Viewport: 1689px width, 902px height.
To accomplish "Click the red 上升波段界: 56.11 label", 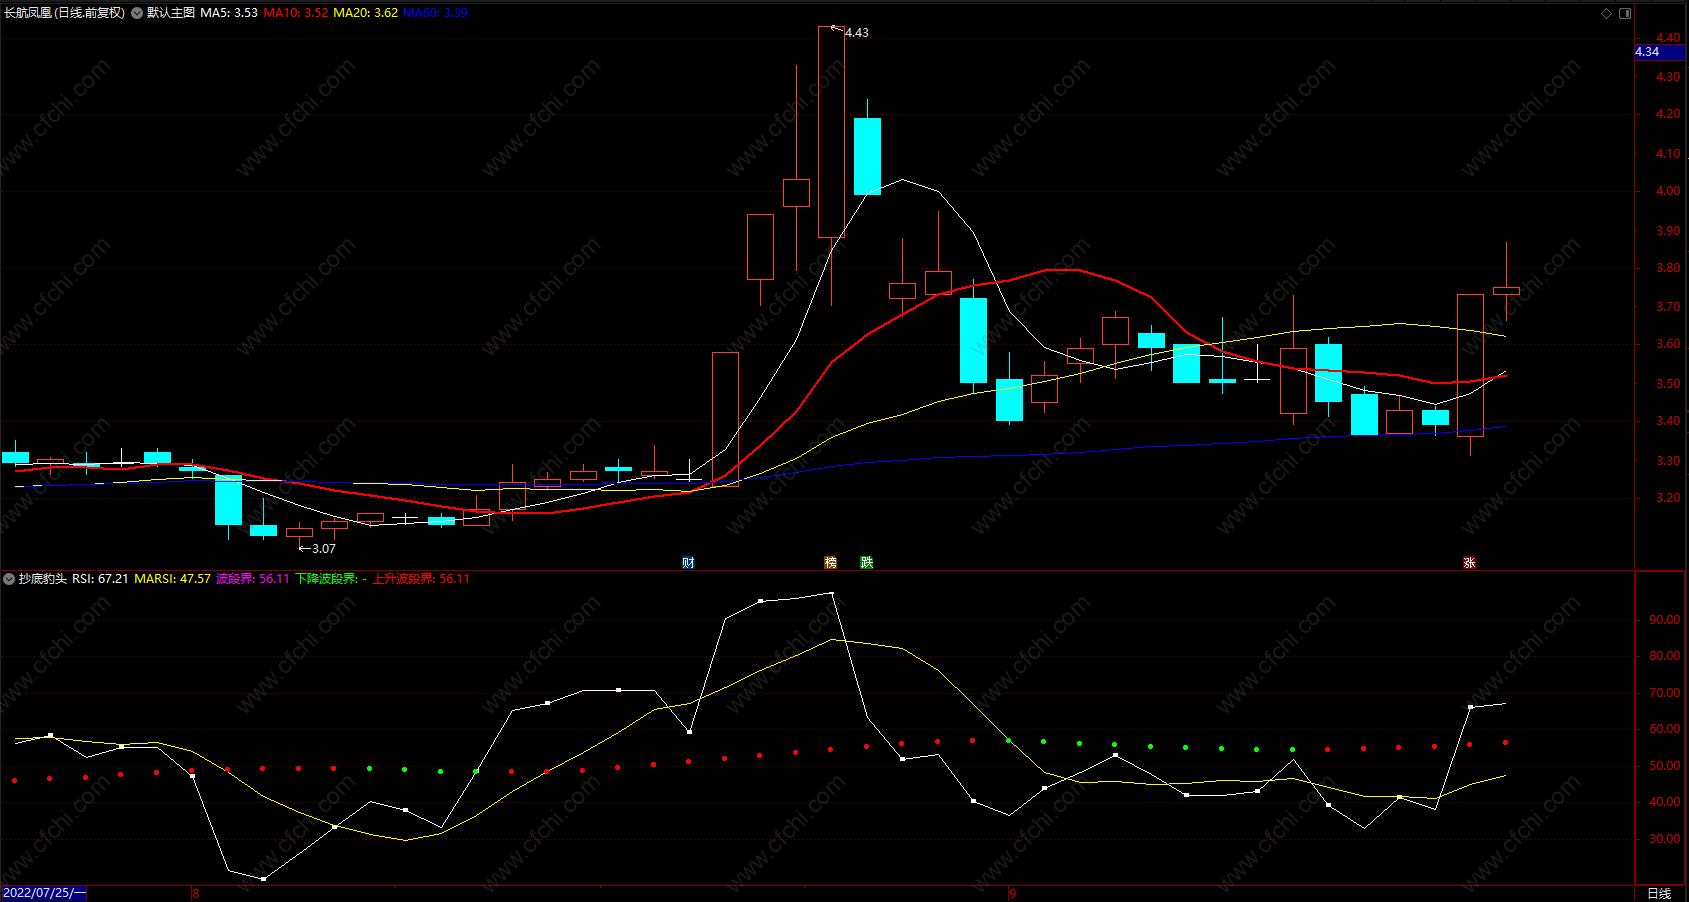I will (421, 579).
